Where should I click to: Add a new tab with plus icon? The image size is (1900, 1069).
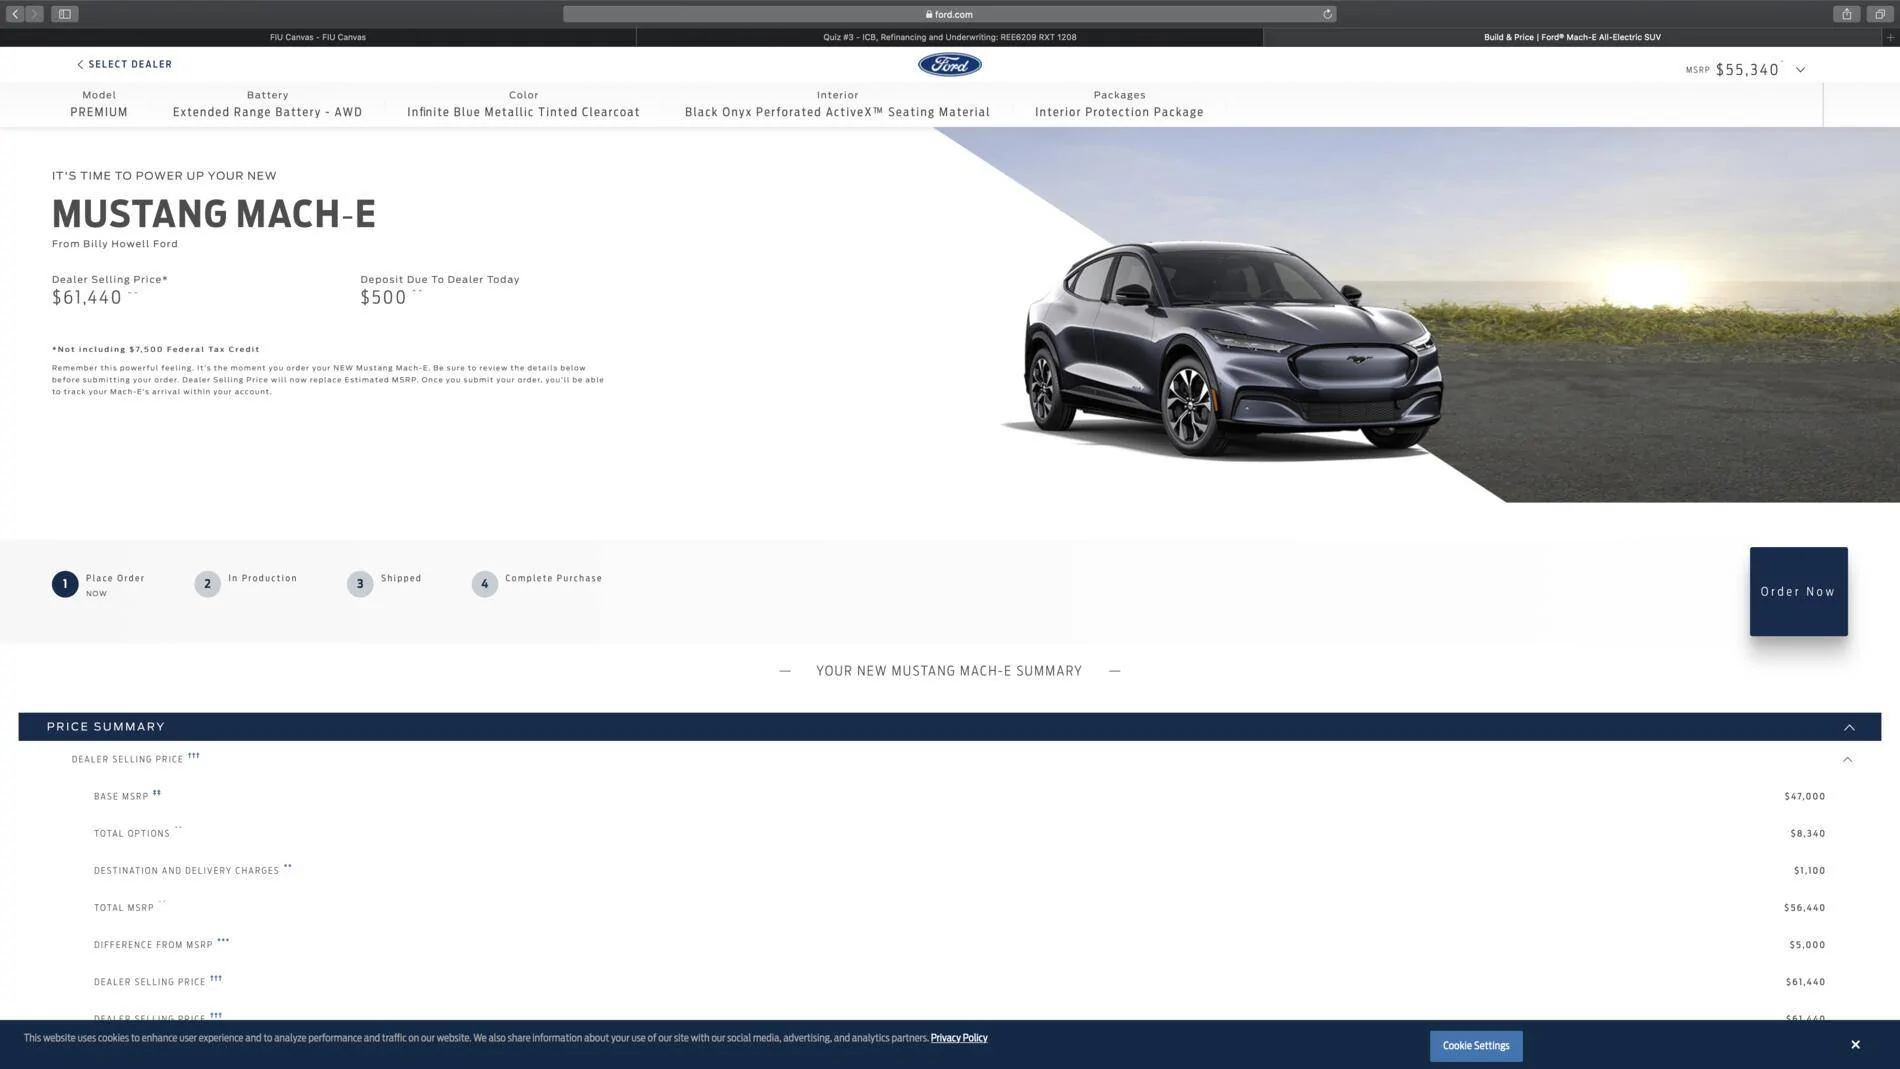1890,37
